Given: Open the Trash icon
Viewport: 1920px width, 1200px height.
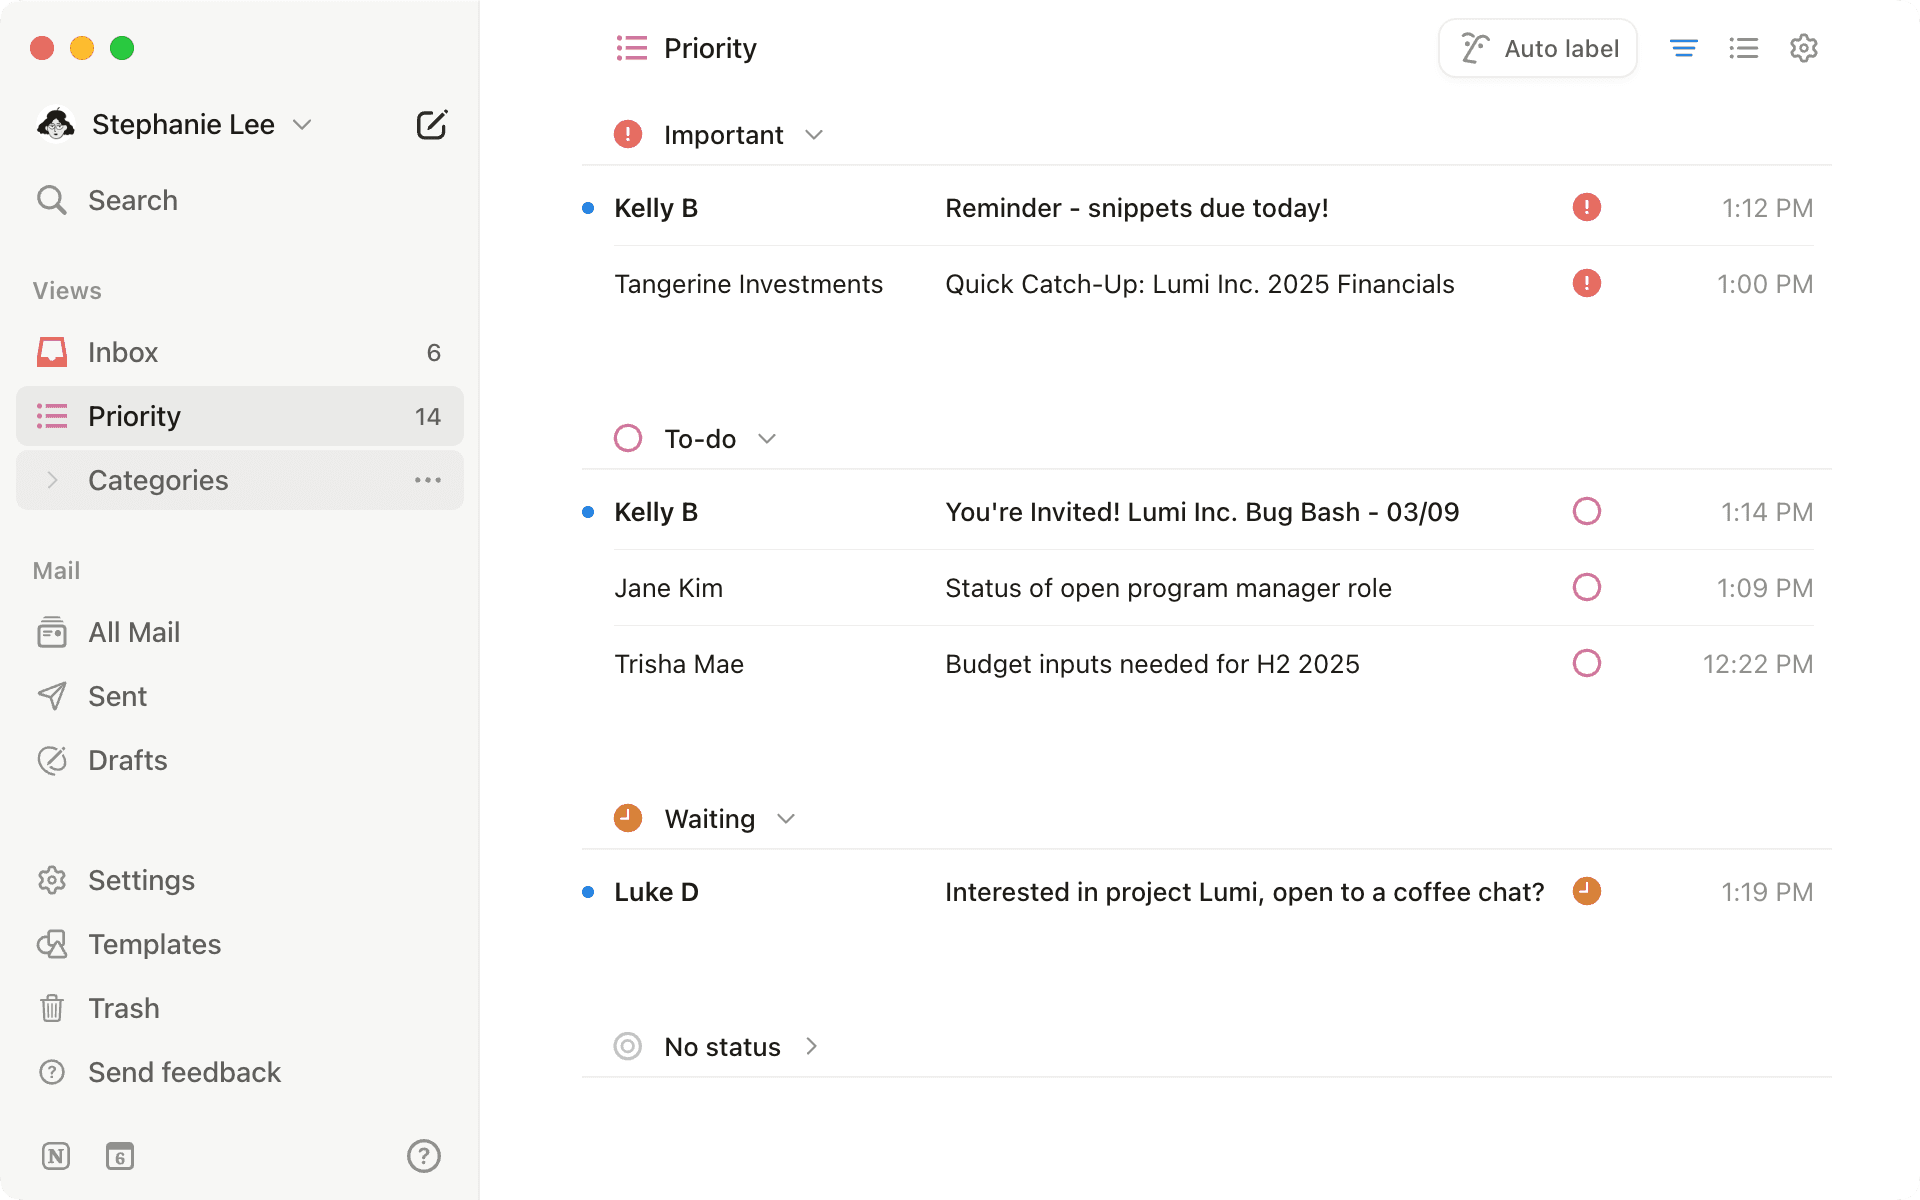Looking at the screenshot, I should point(52,1008).
